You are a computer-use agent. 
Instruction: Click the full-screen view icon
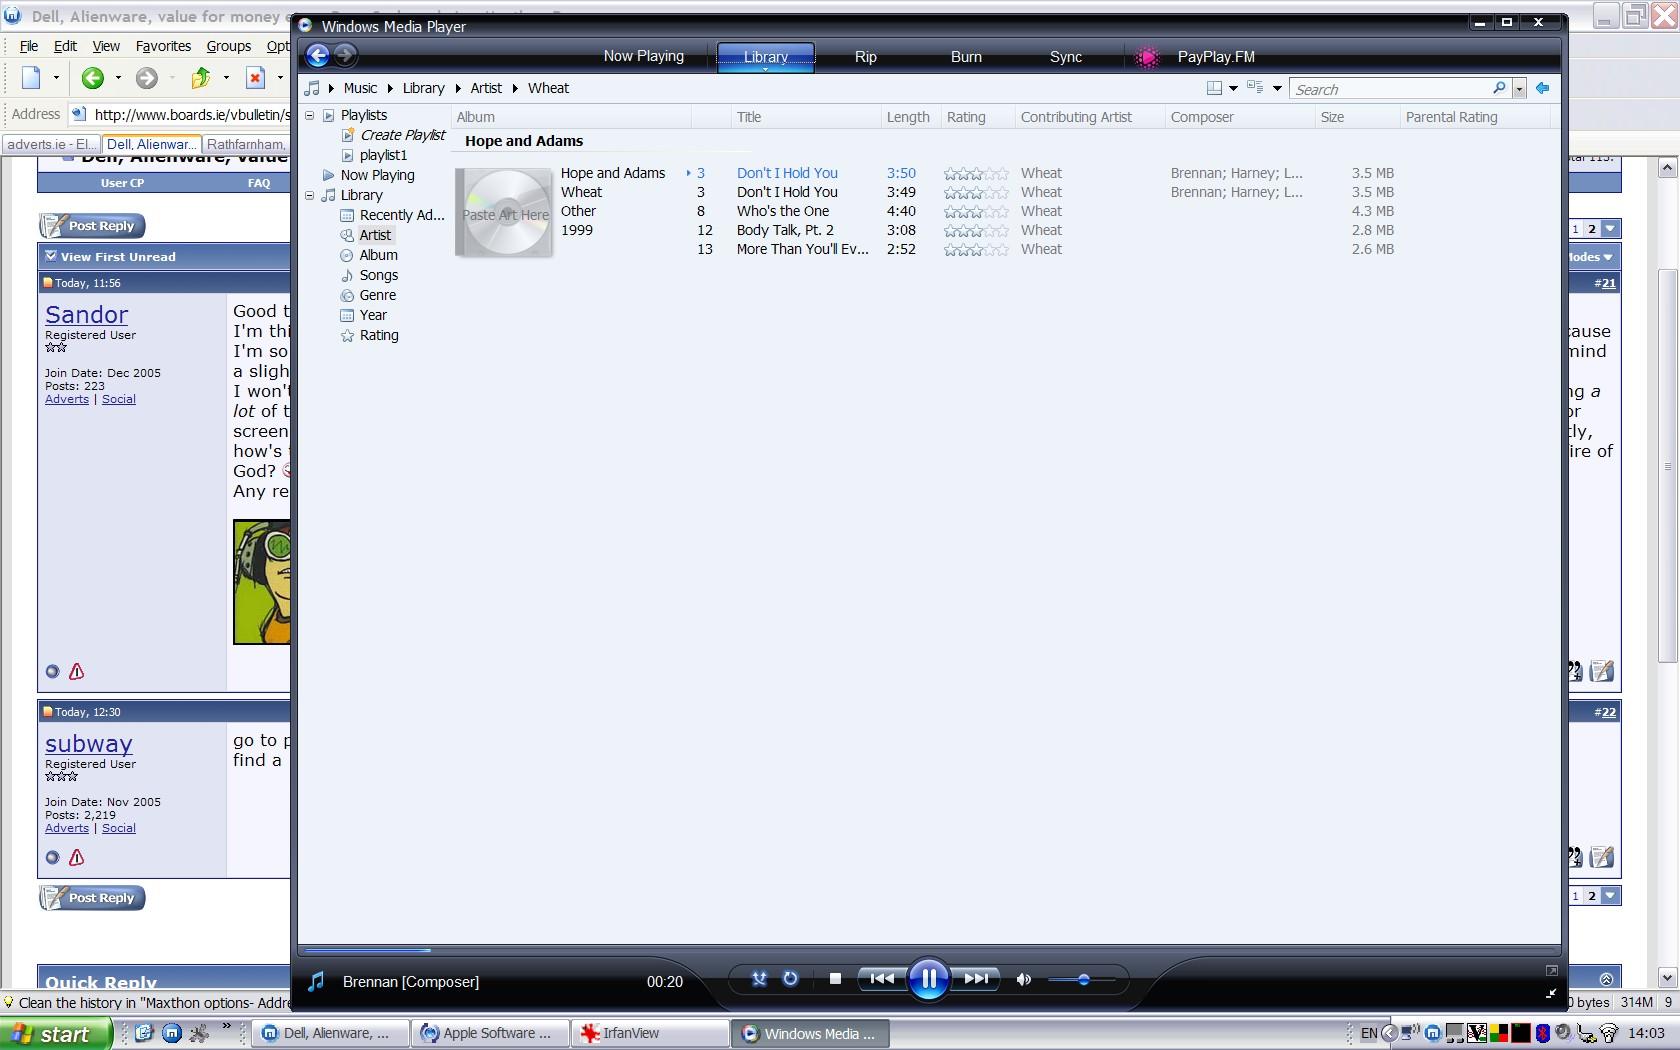point(1551,970)
